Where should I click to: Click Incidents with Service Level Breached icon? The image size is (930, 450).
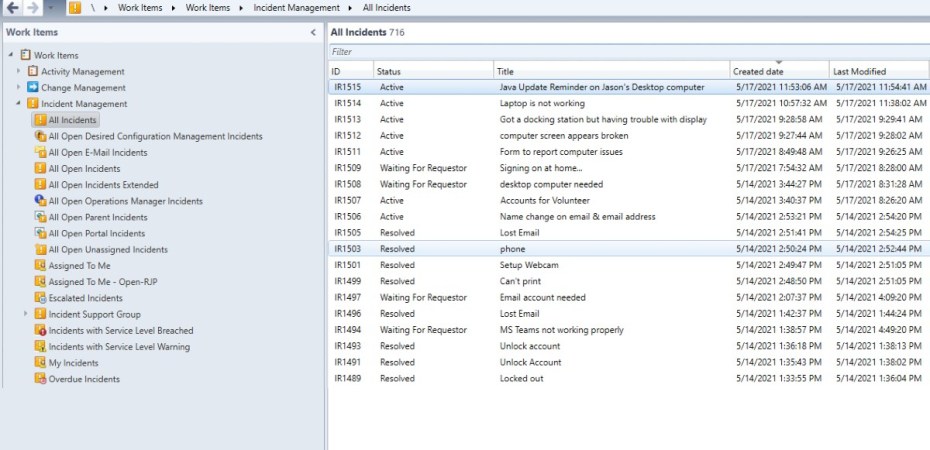tap(40, 330)
